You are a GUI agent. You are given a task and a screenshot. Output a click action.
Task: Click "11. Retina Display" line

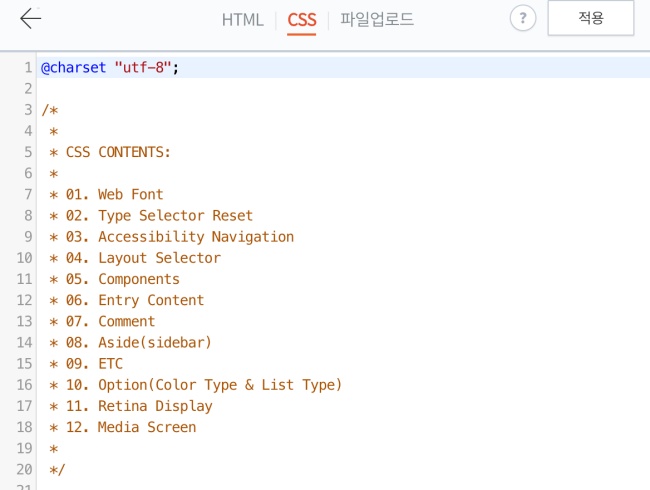click(x=131, y=406)
